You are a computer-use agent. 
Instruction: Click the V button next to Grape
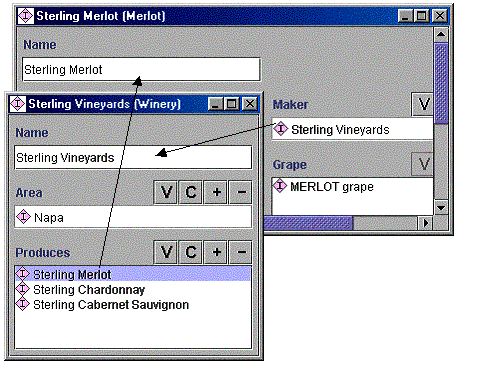[x=423, y=164]
